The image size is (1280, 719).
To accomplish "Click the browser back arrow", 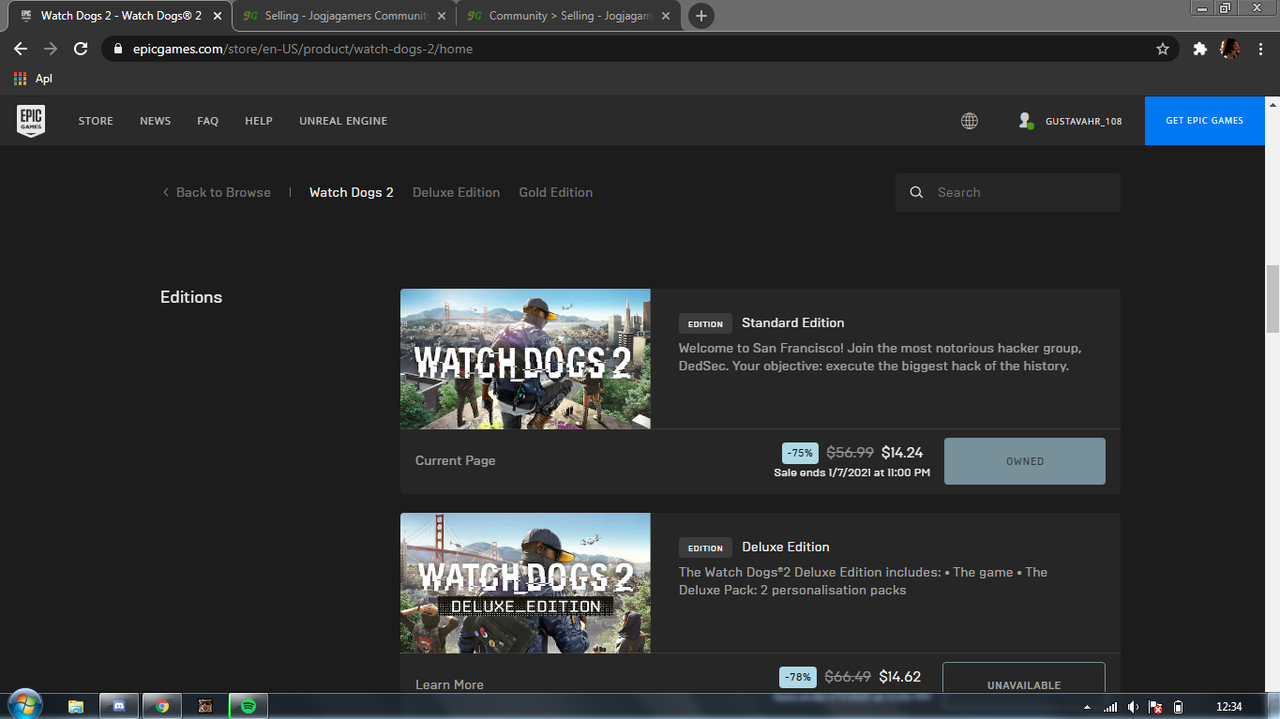I will 21,48.
